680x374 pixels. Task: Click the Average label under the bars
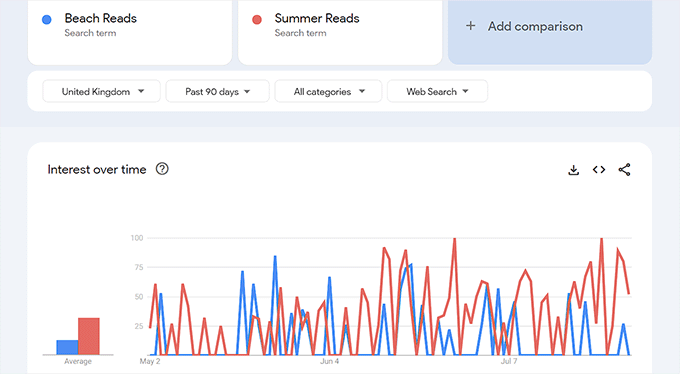click(78, 361)
